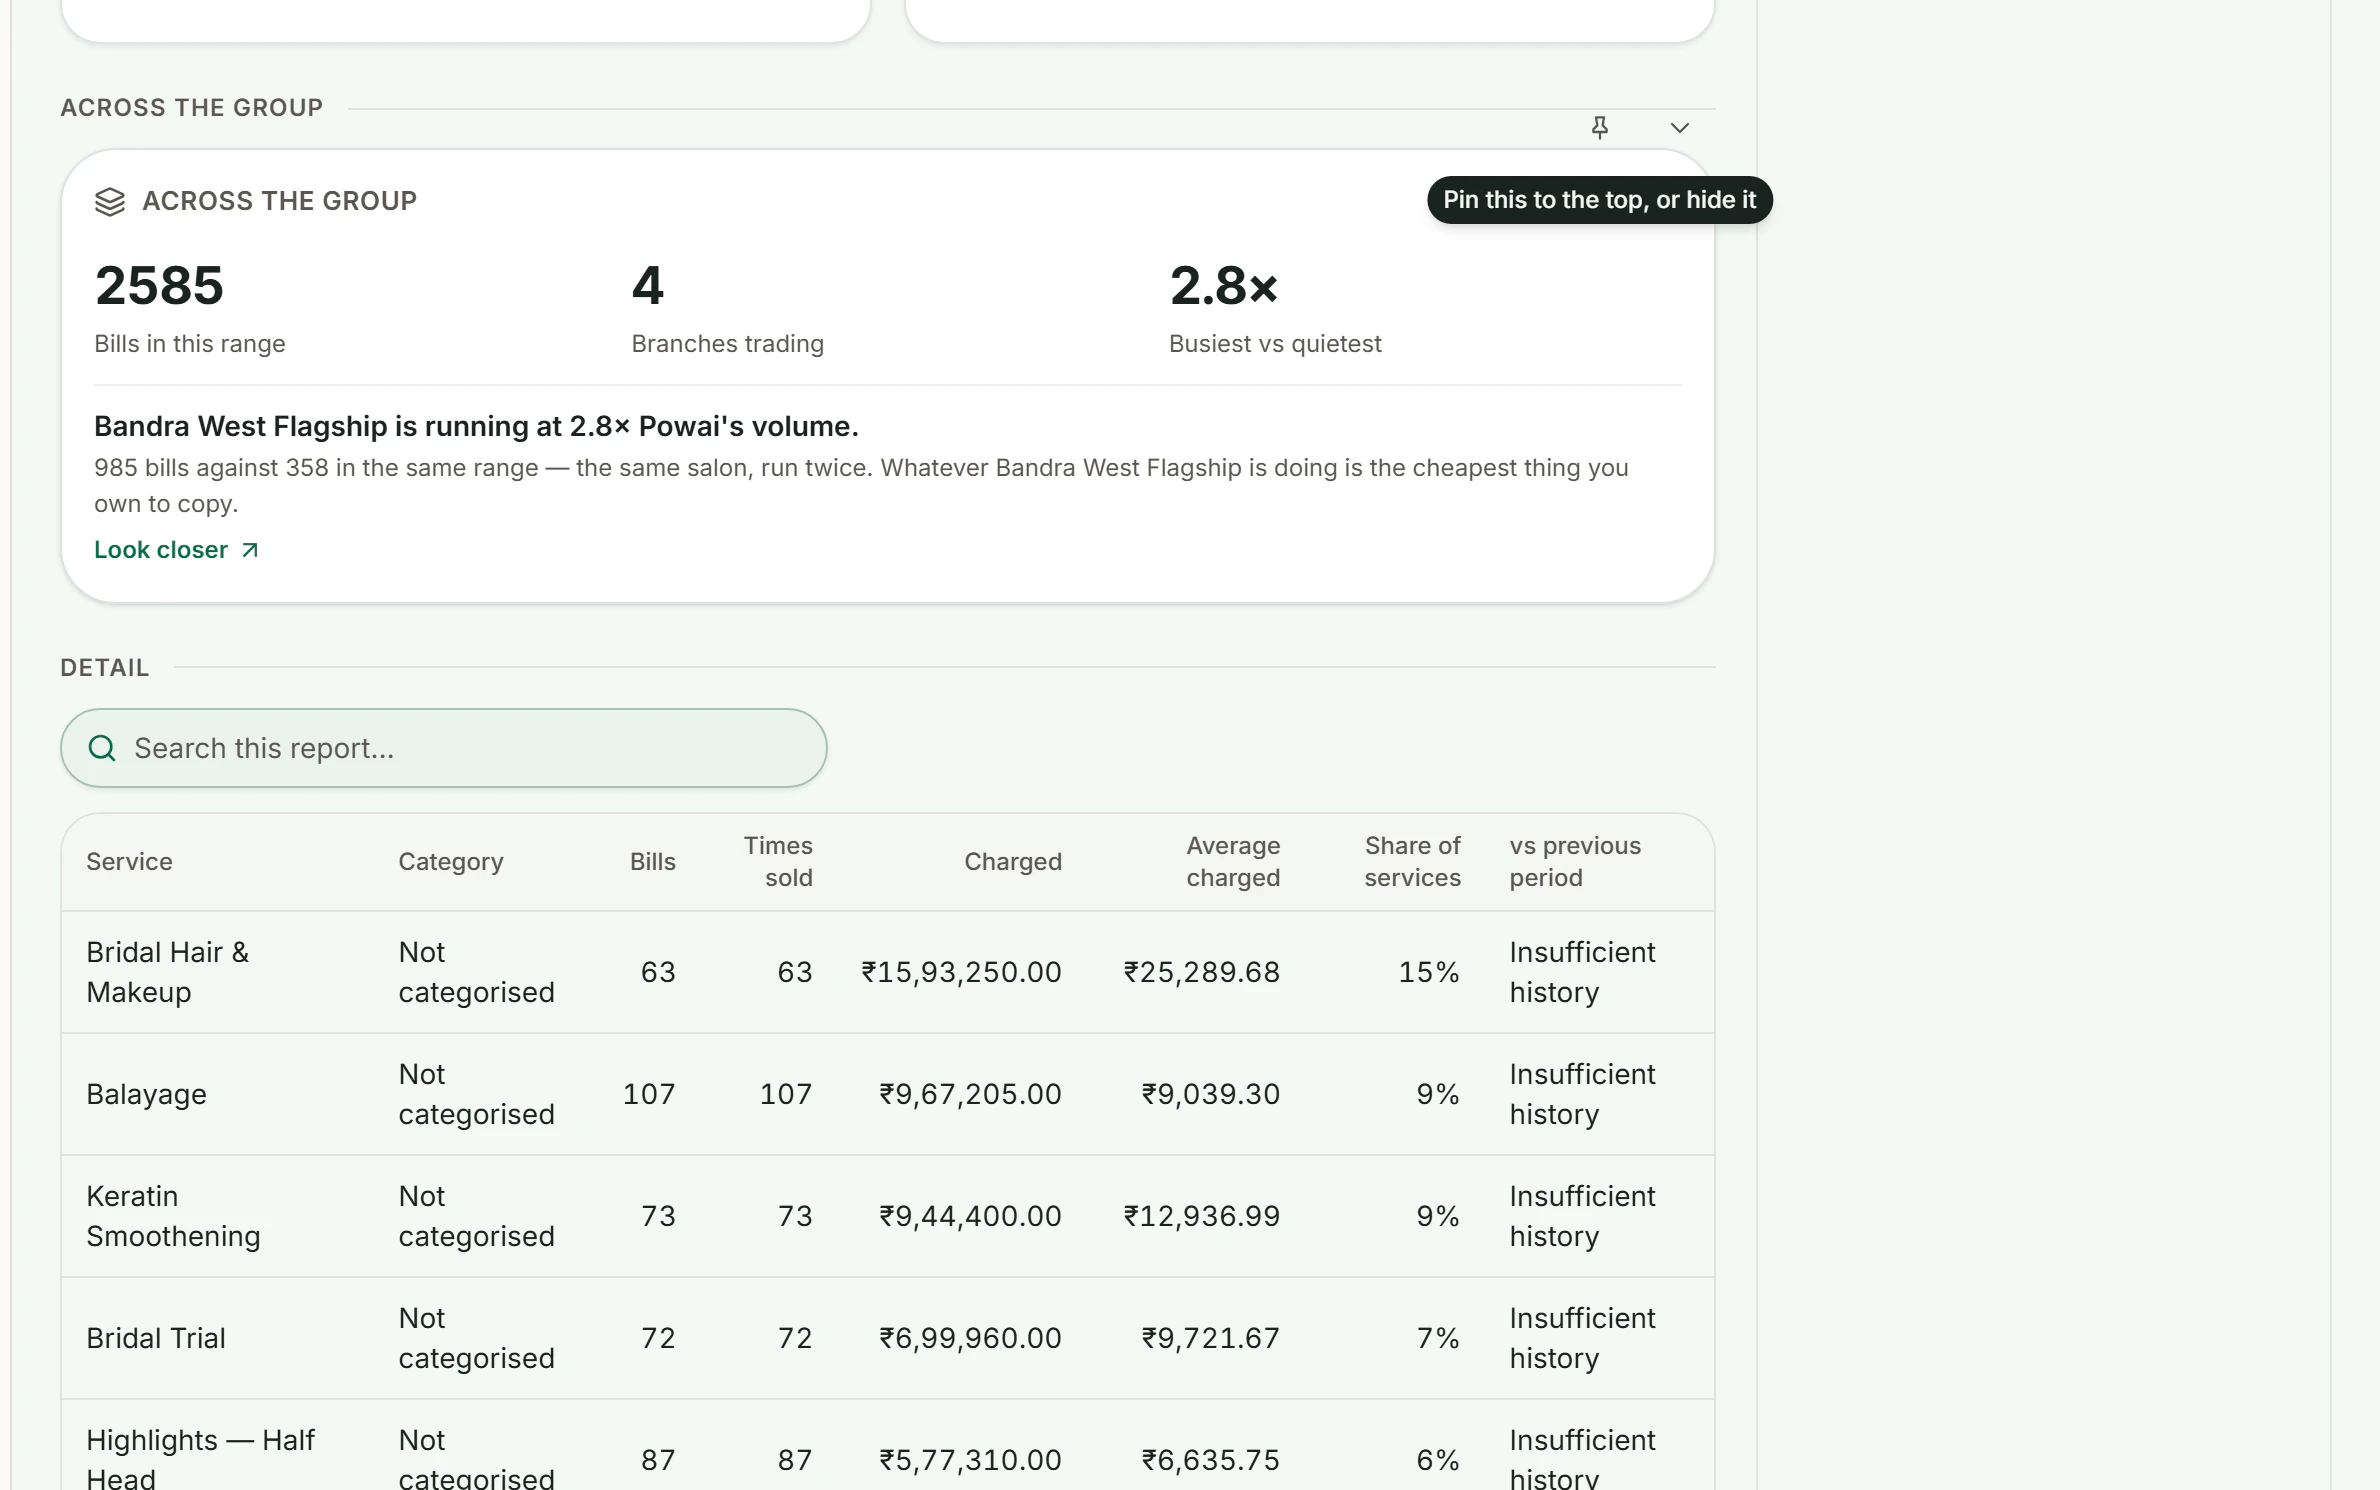Screen dimensions: 2380x1490
Task: Select the Balayage service row
Action: (888, 1094)
